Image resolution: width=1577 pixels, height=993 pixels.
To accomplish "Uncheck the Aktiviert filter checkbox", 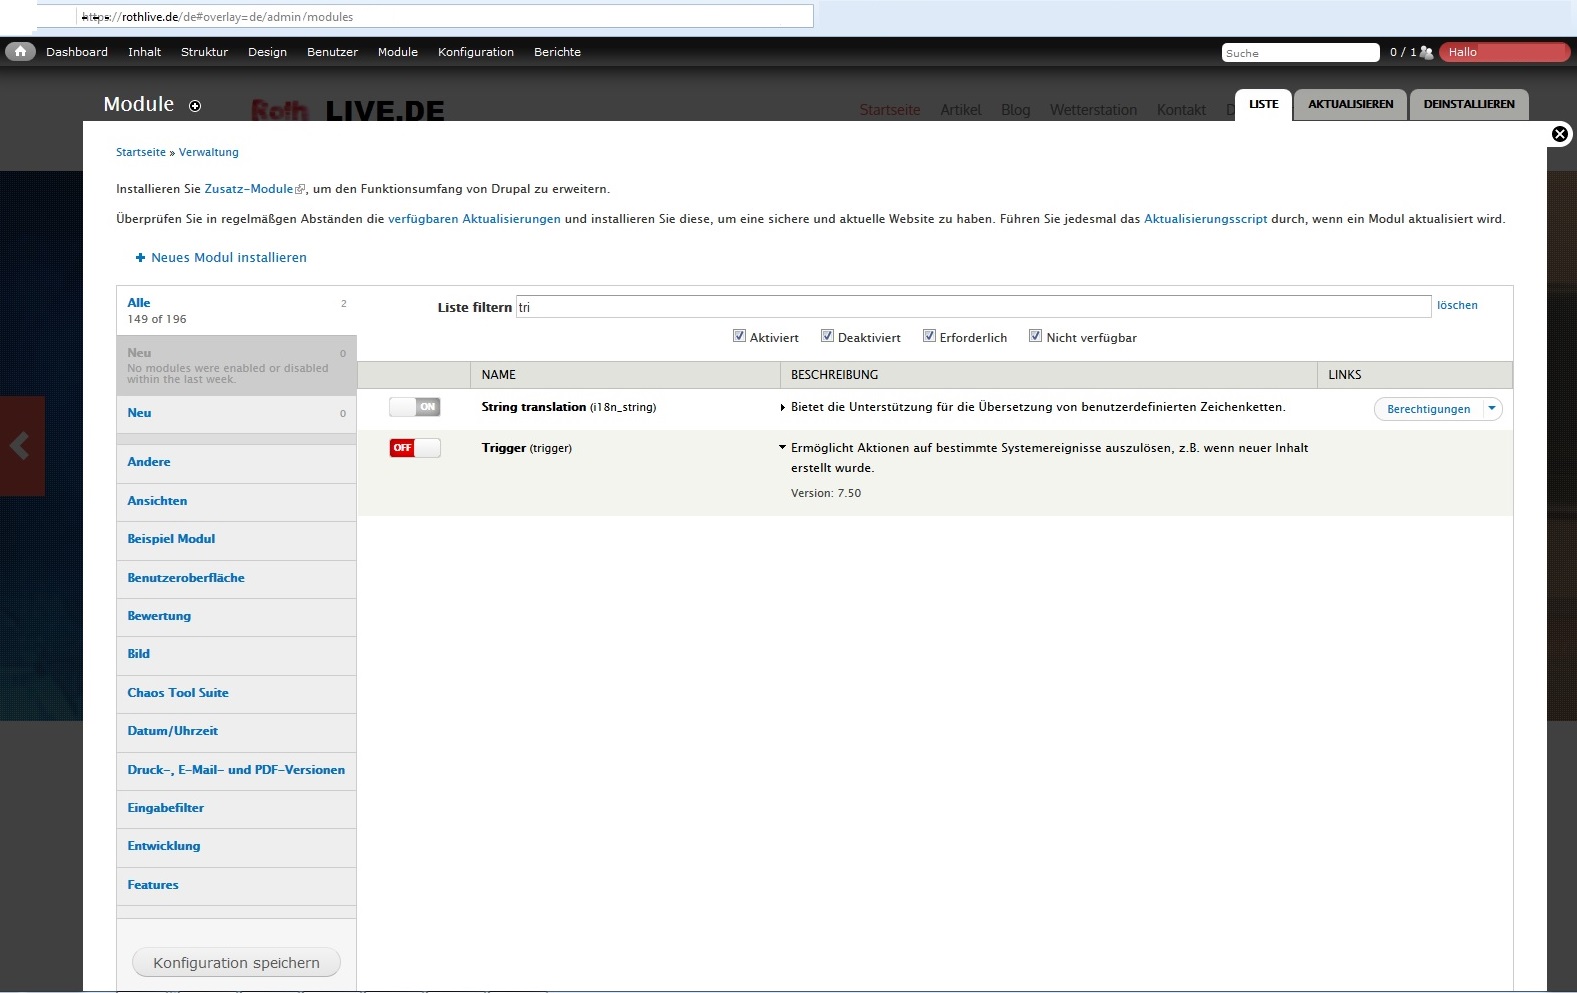I will [739, 336].
